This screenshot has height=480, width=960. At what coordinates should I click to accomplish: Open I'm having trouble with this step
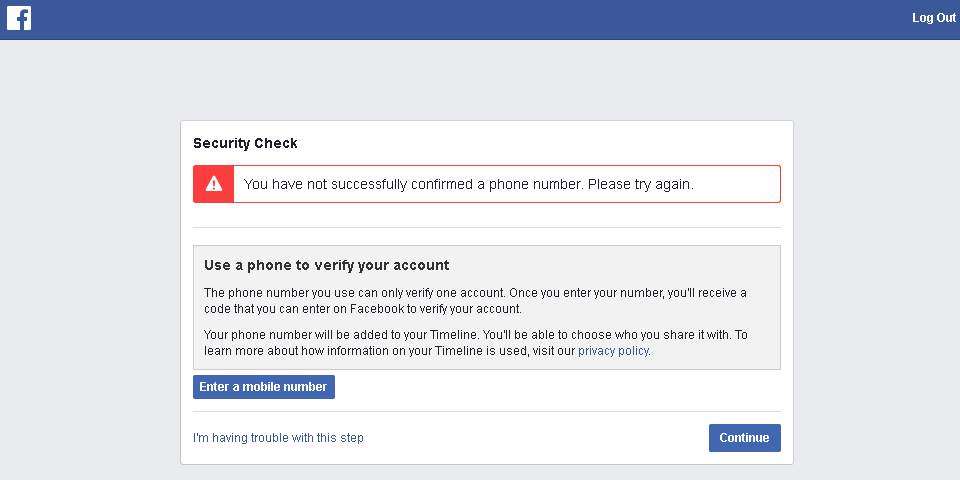pyautogui.click(x=278, y=438)
